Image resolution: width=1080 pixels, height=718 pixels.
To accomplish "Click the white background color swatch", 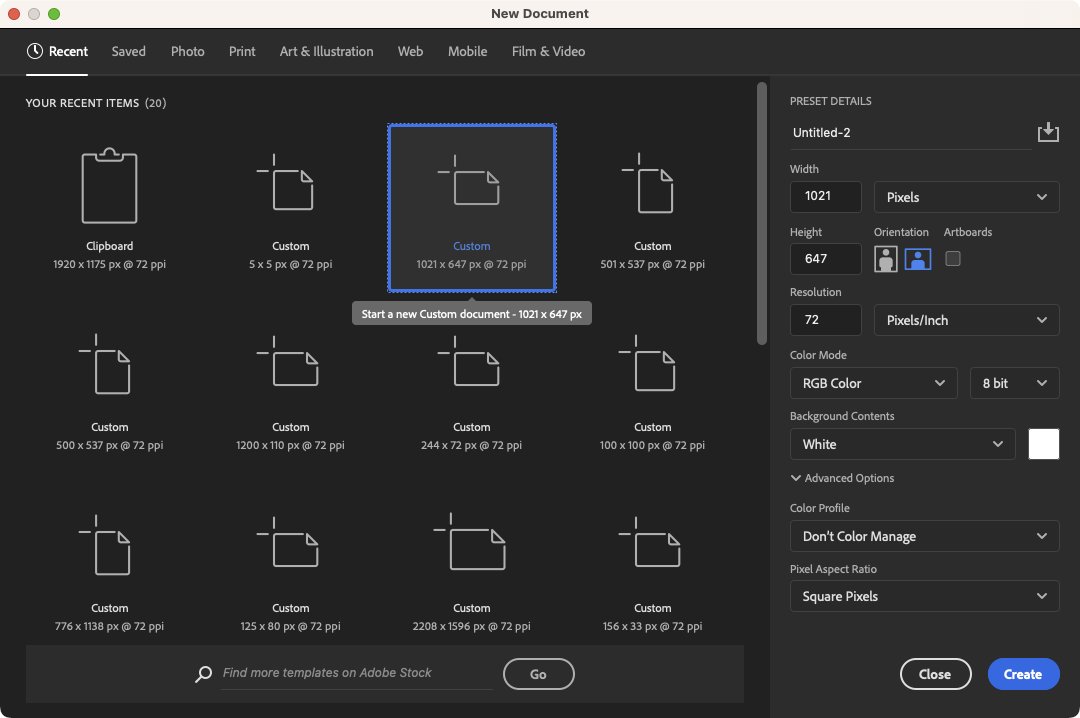I will point(1043,444).
